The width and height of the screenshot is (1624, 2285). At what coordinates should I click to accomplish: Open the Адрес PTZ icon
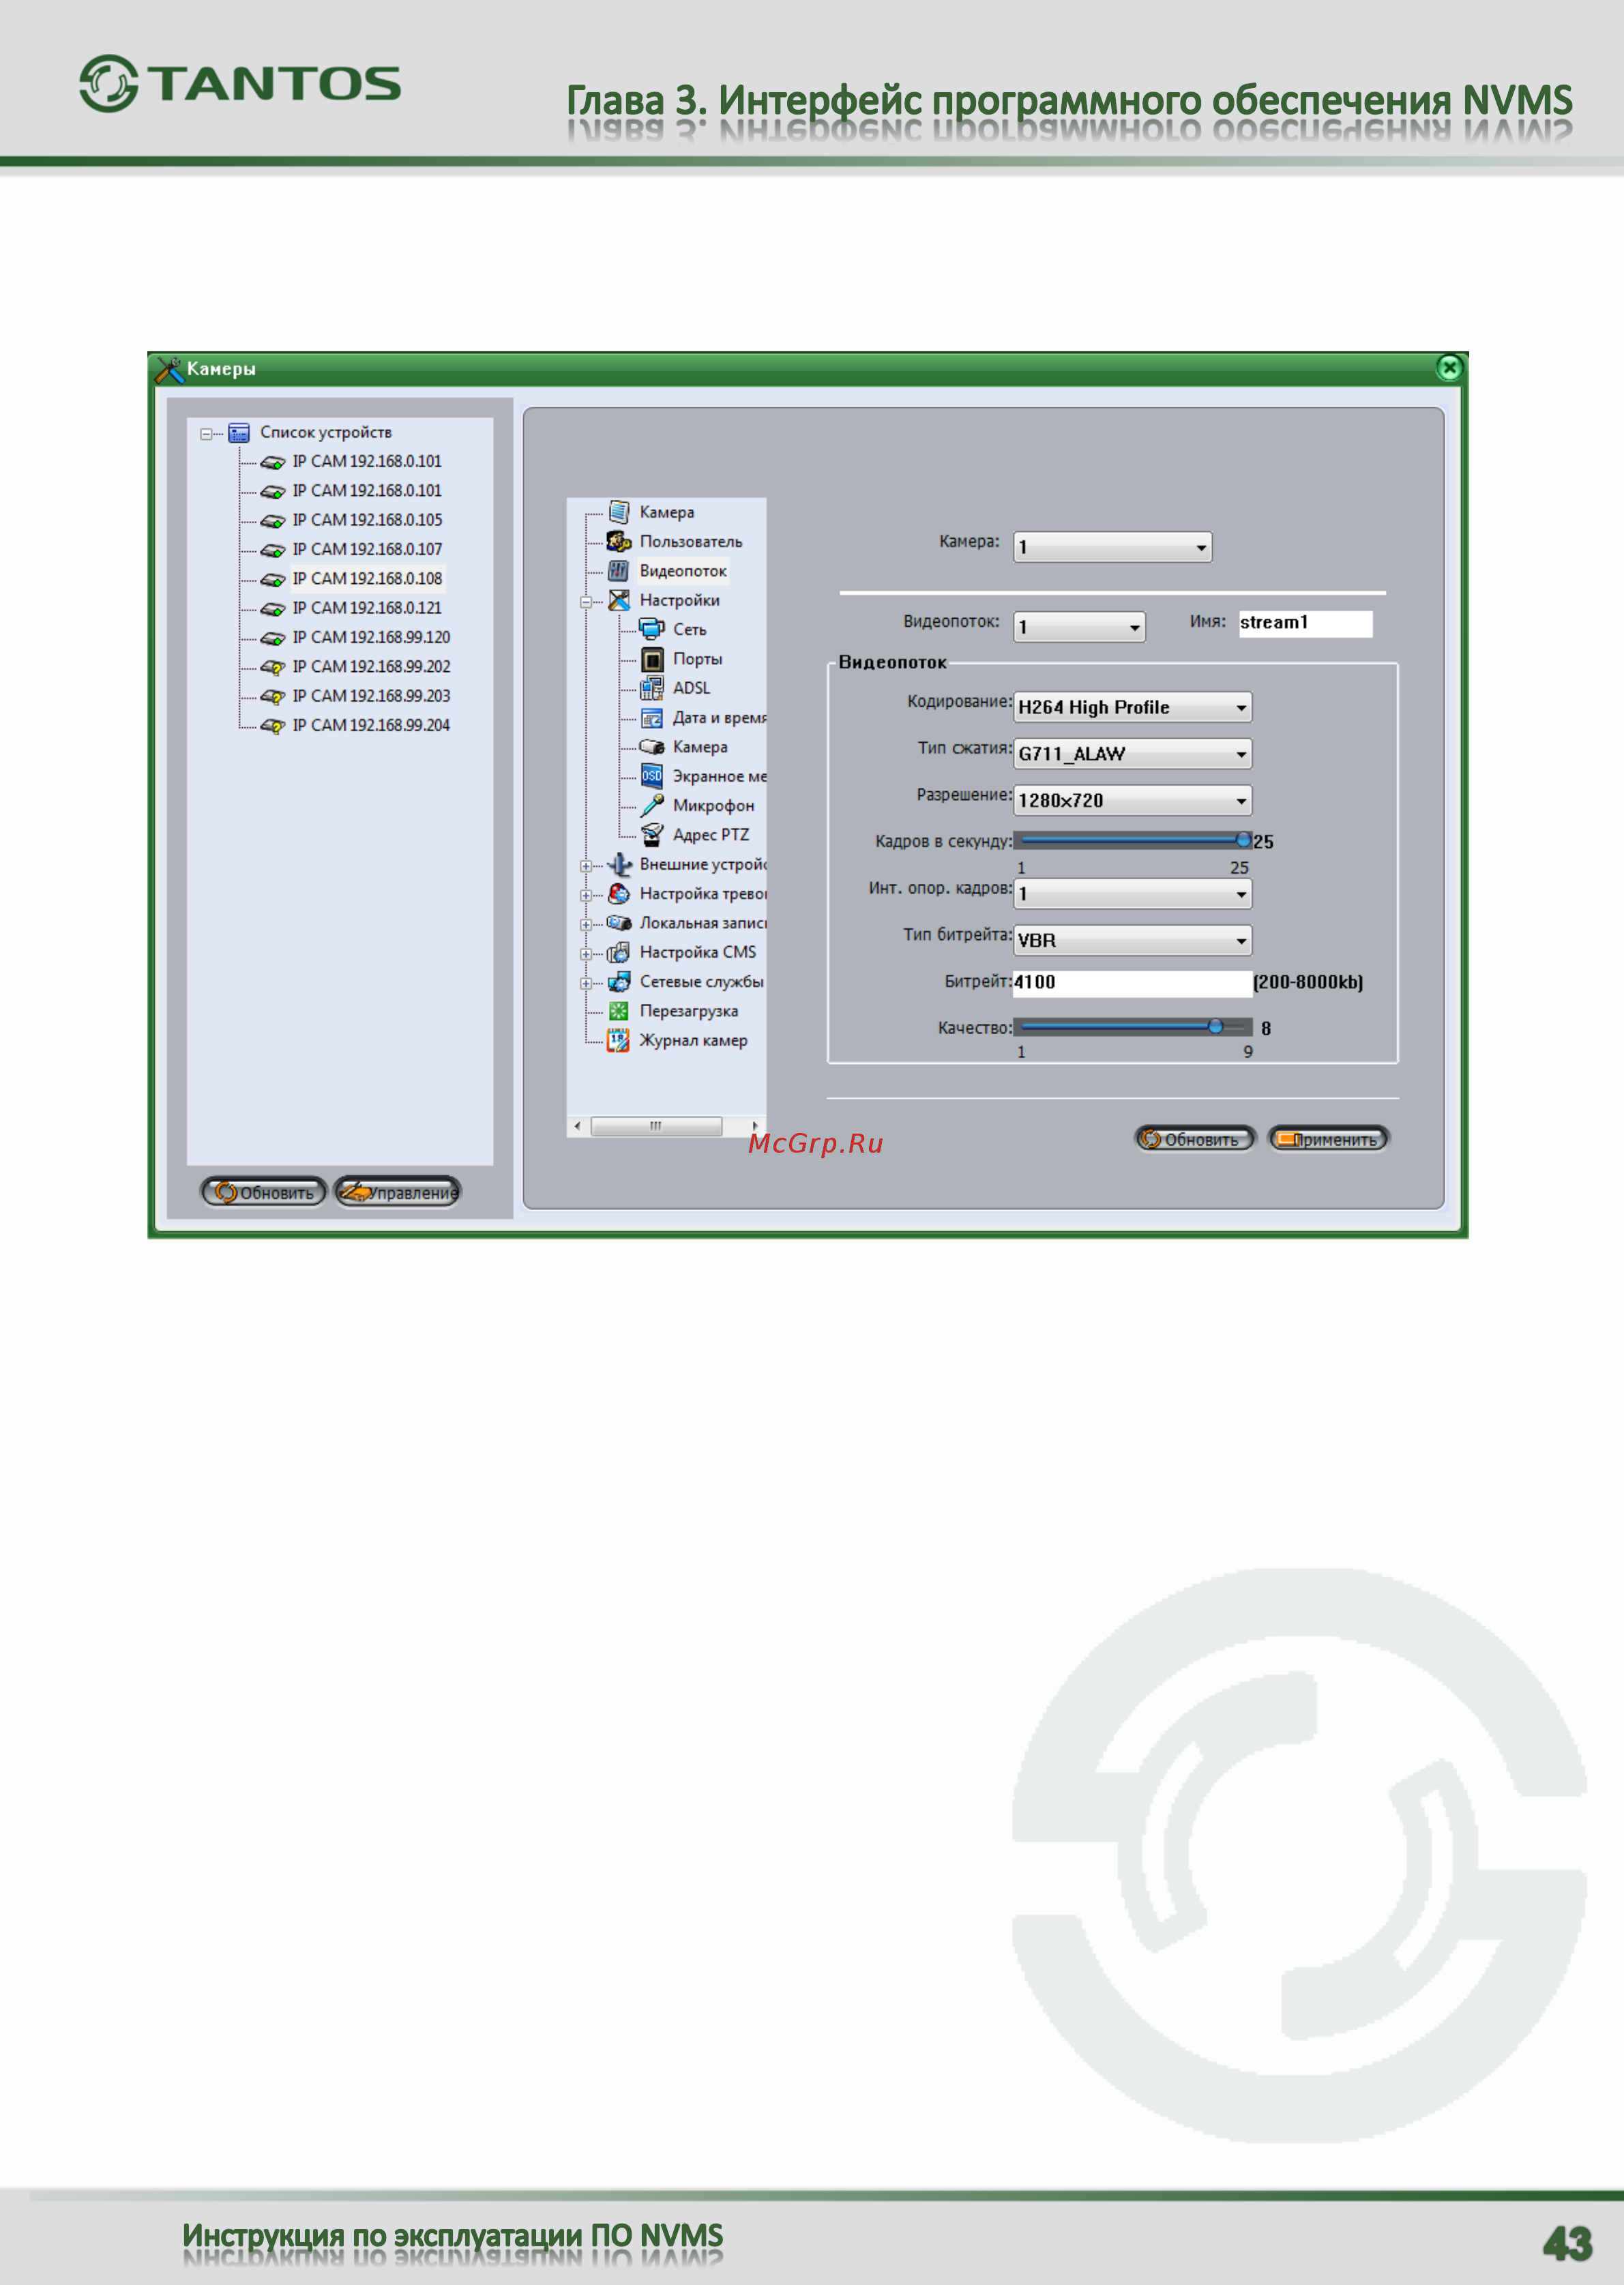pos(652,834)
